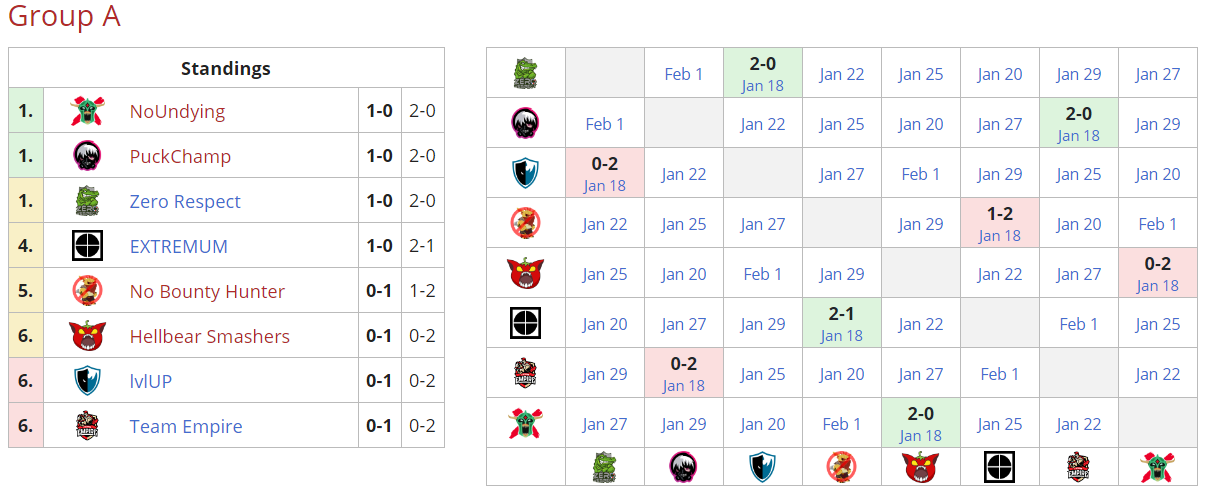Click the lvlUP shield logo in Standings

point(88,381)
